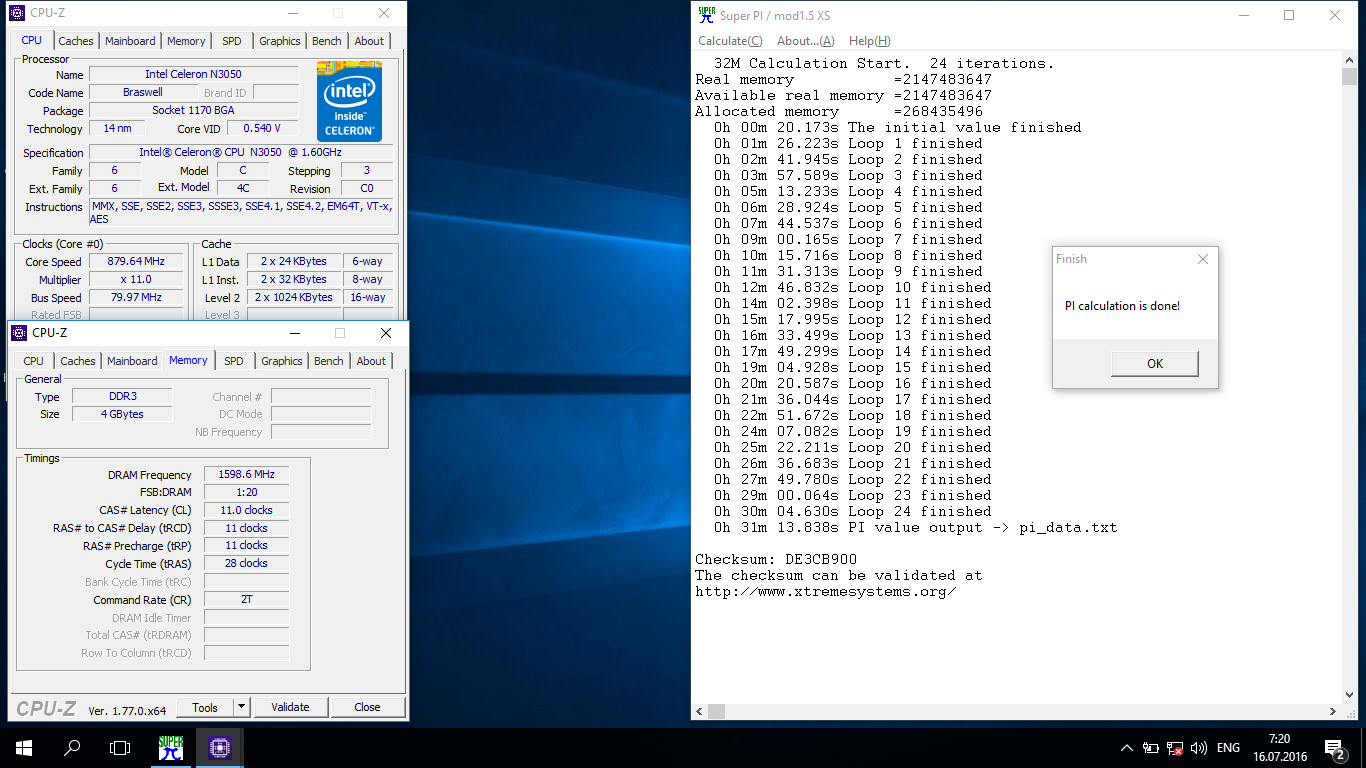Viewport: 1366px width, 768px height.
Task: Click the CAS# Latency 11.0 clocks value
Action: click(x=246, y=510)
